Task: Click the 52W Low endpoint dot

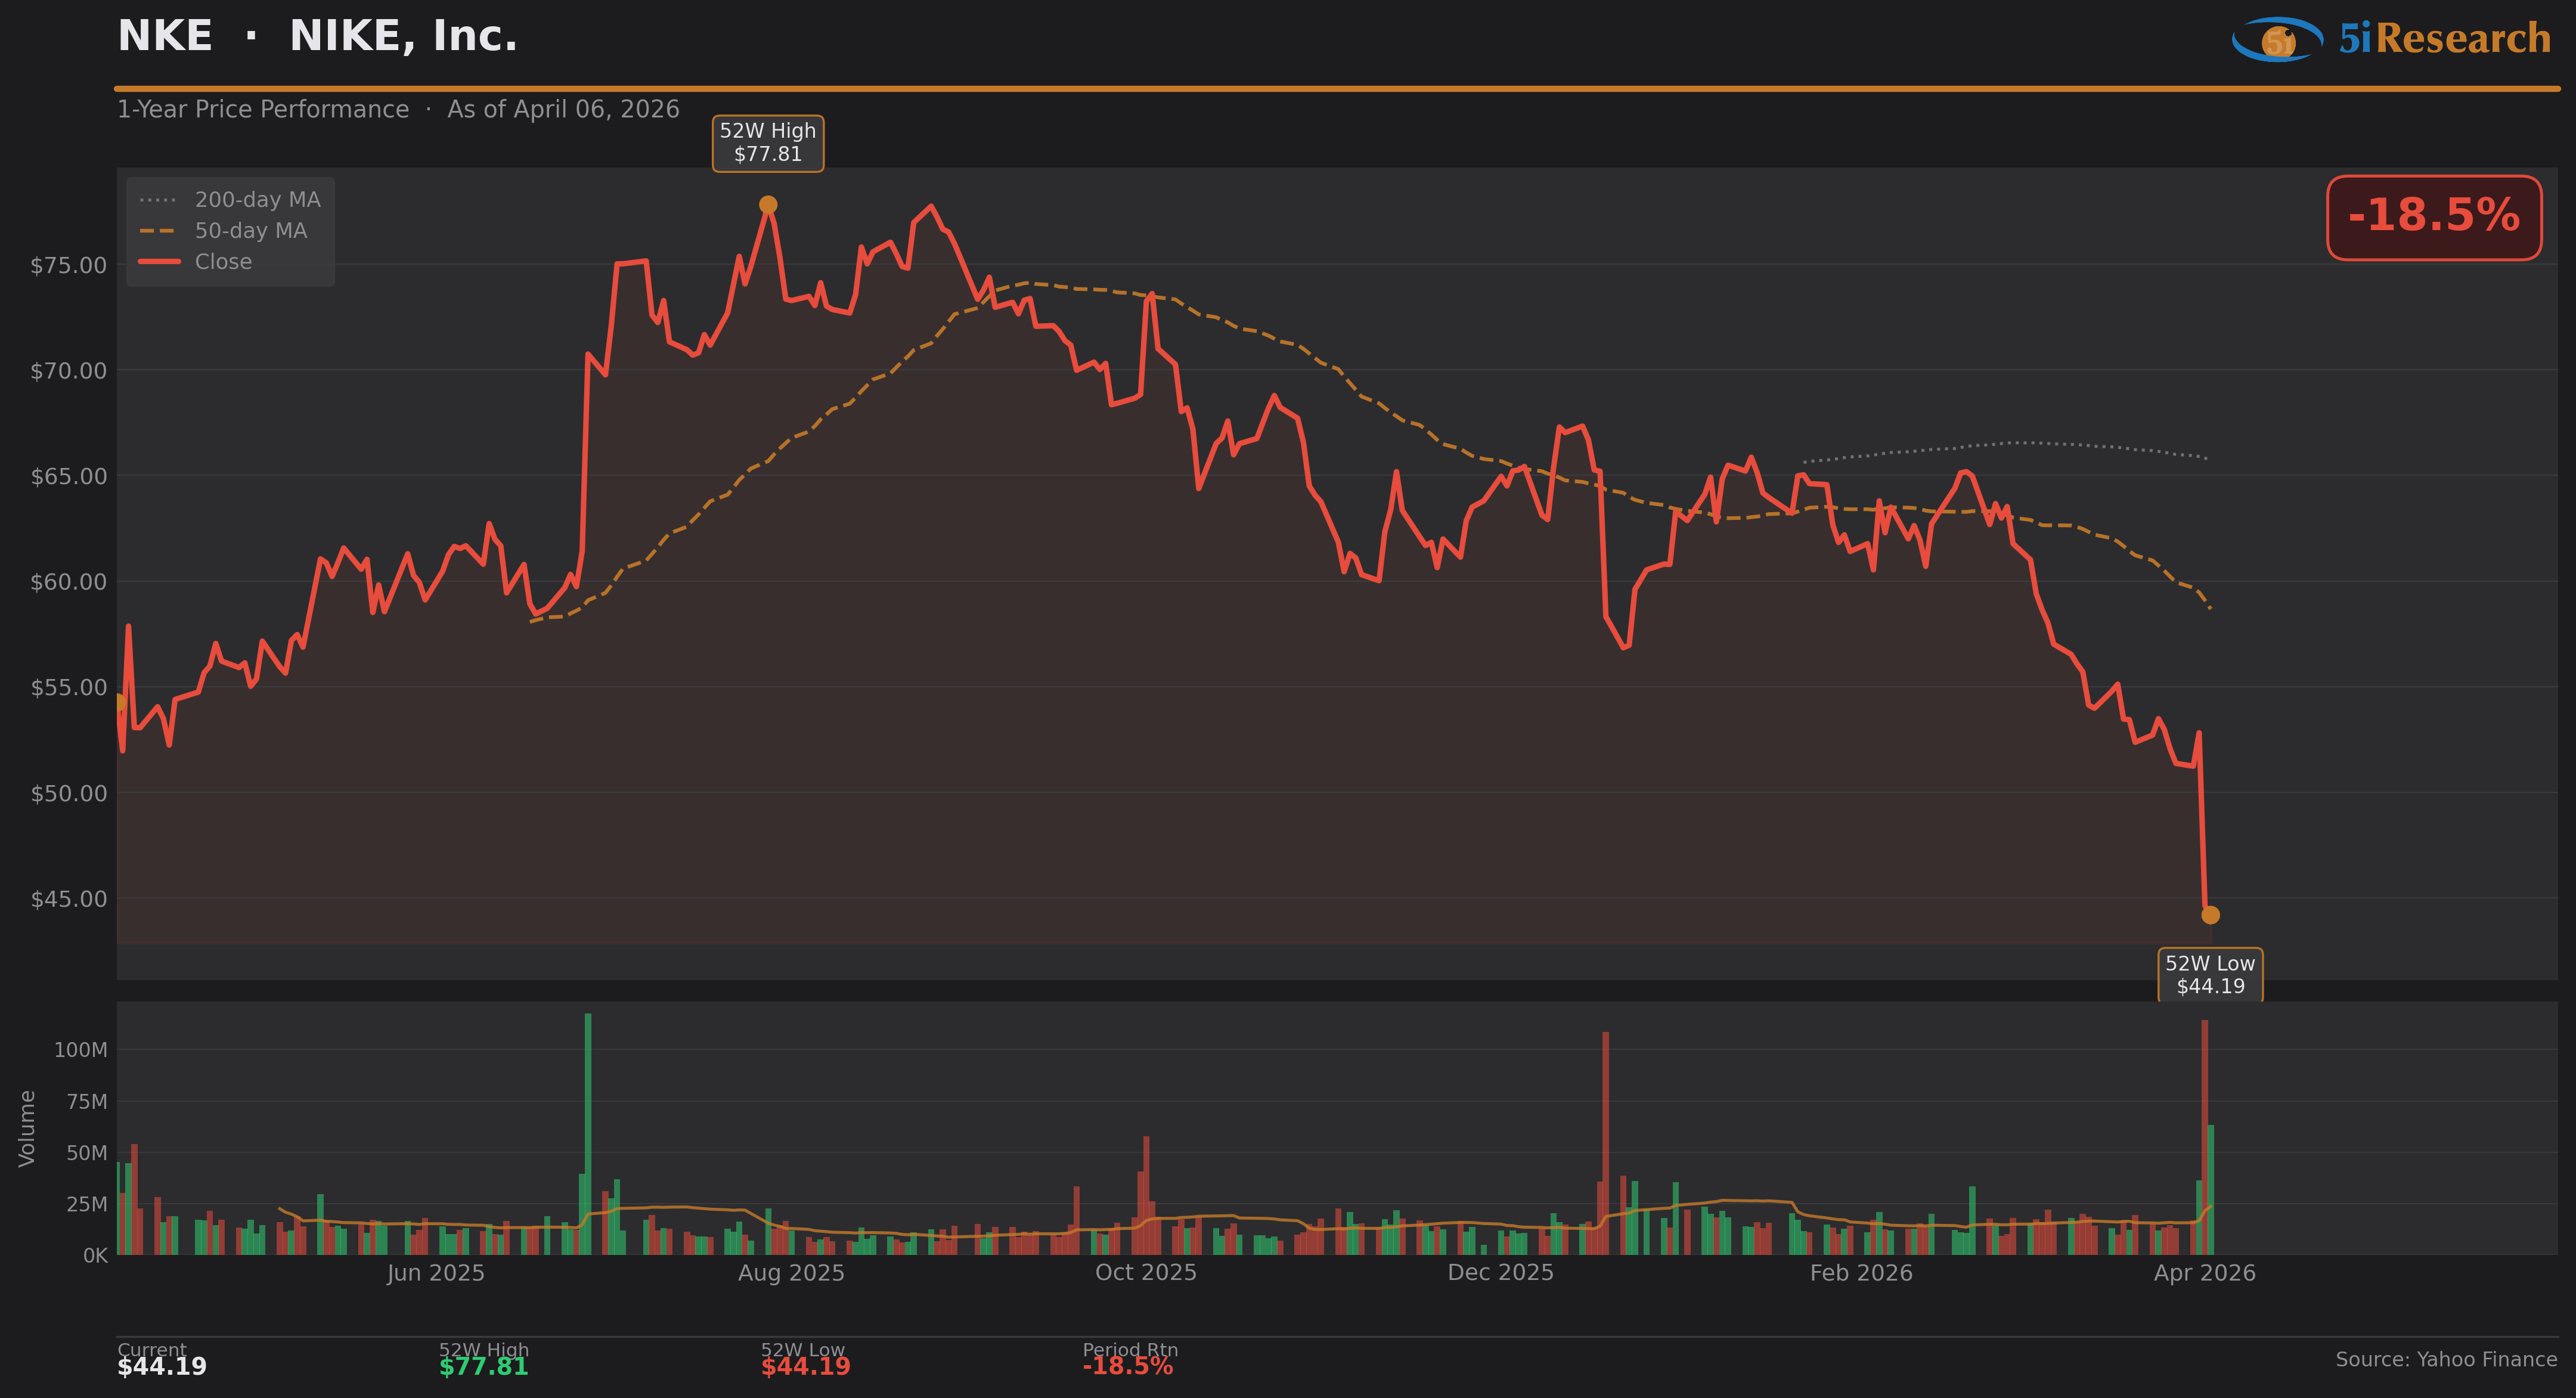Action: tap(2210, 915)
